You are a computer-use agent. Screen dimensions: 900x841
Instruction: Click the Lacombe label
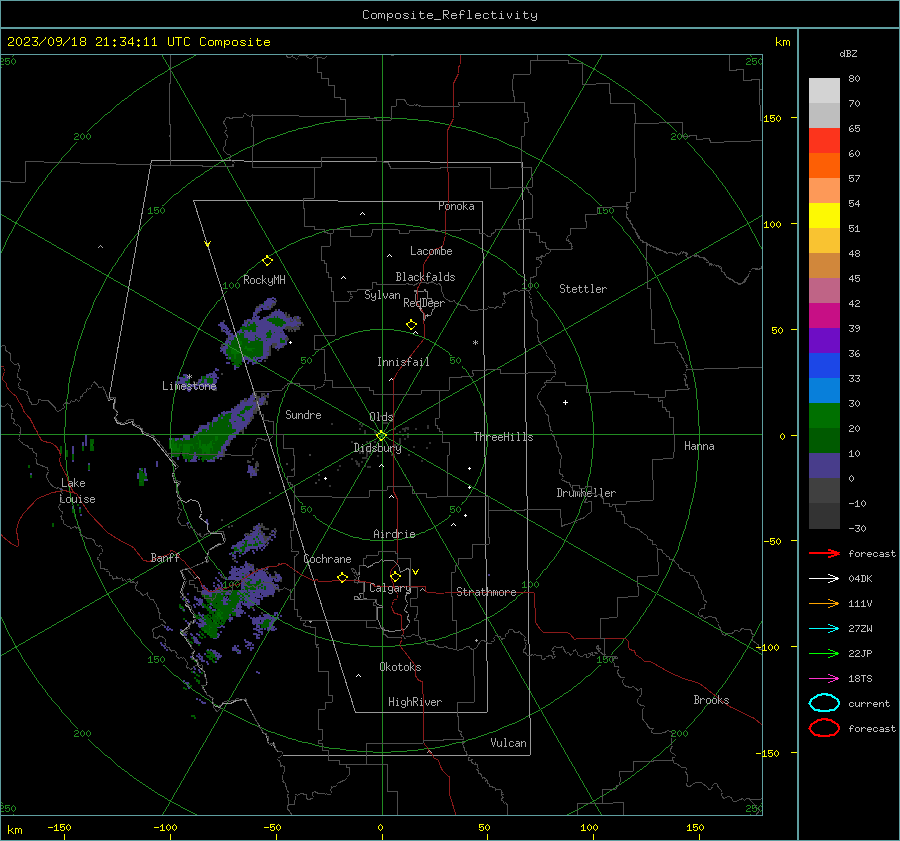pos(431,251)
